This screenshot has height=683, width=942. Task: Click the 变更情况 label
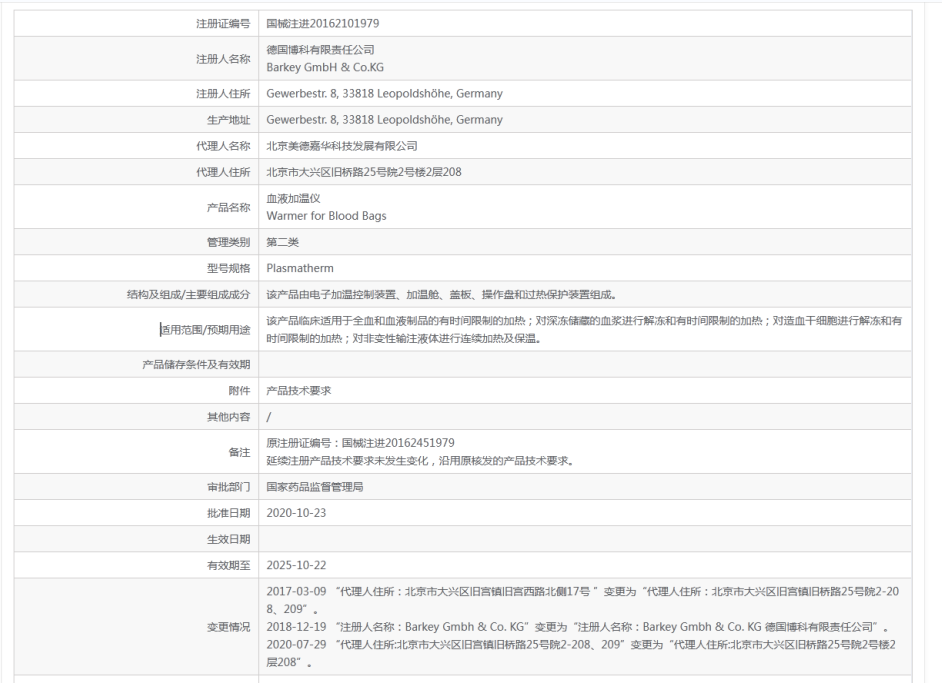point(228,627)
